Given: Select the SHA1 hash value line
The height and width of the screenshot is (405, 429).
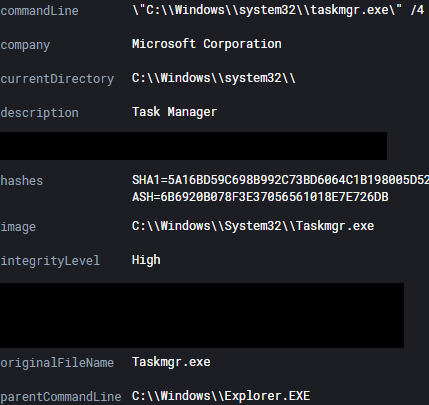Looking at the screenshot, I should (280, 180).
